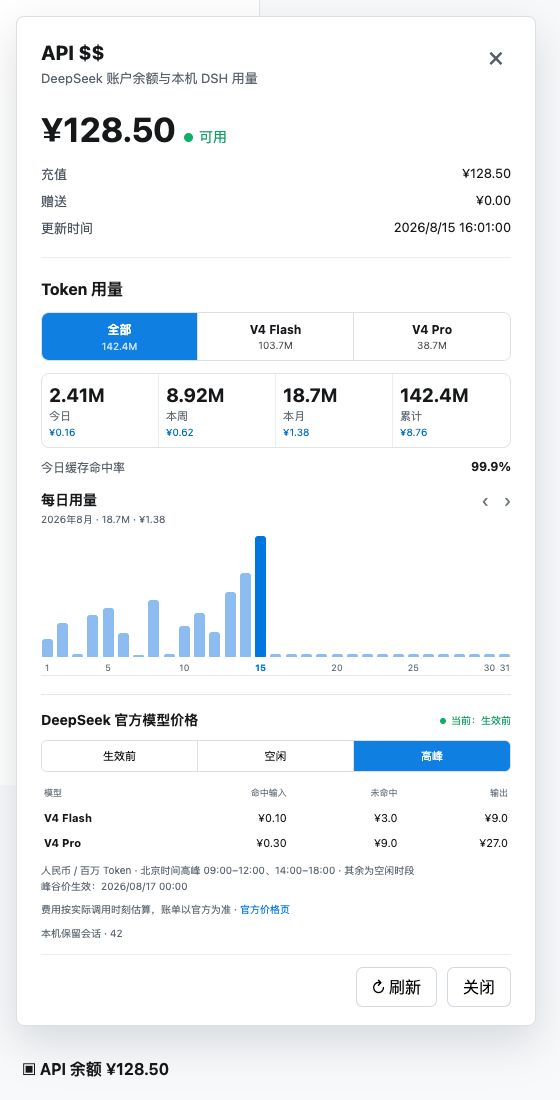560x1100 pixels.
Task: Click the weekly cost ¥0.62
Action: [x=180, y=433]
